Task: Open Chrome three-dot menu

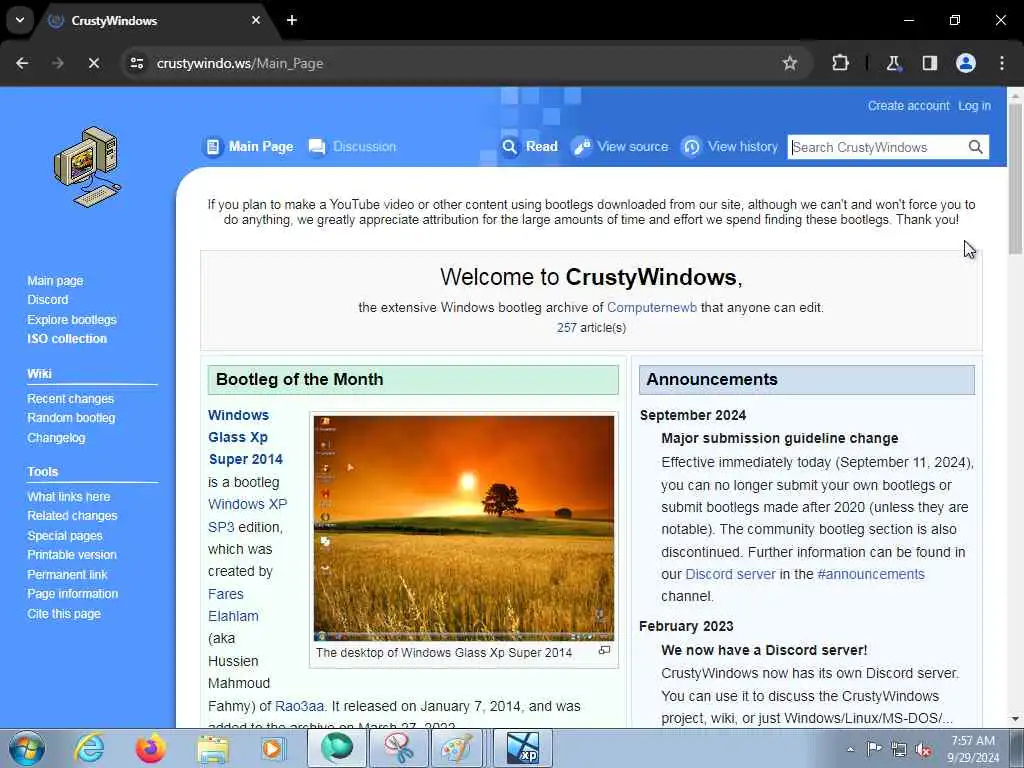Action: [1002, 63]
